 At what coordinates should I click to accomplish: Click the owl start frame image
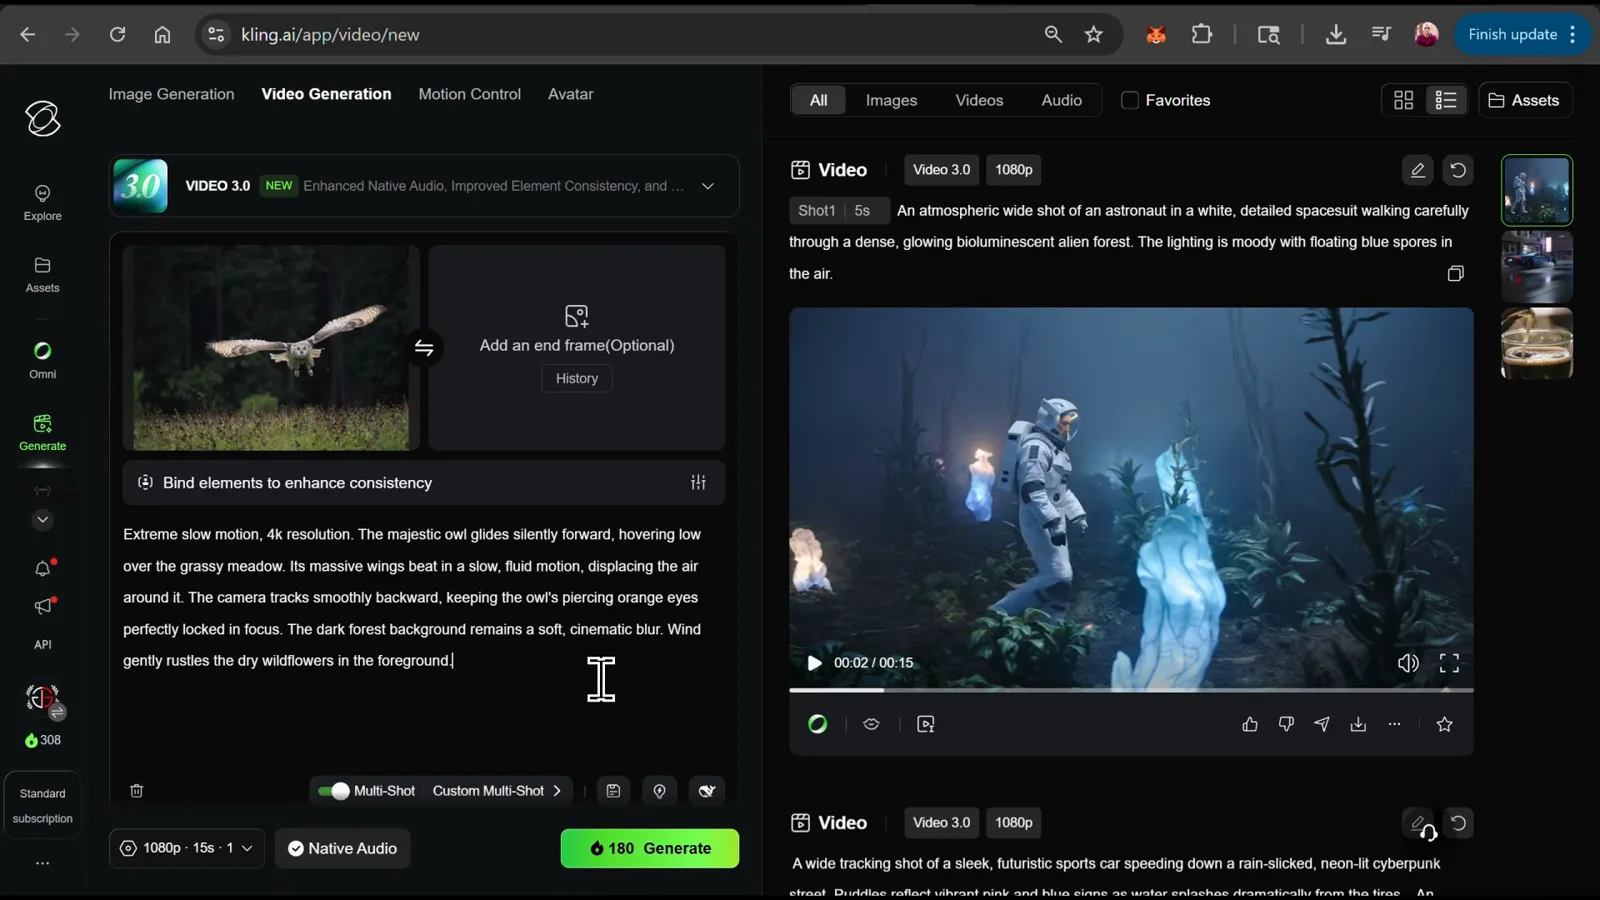pyautogui.click(x=271, y=348)
